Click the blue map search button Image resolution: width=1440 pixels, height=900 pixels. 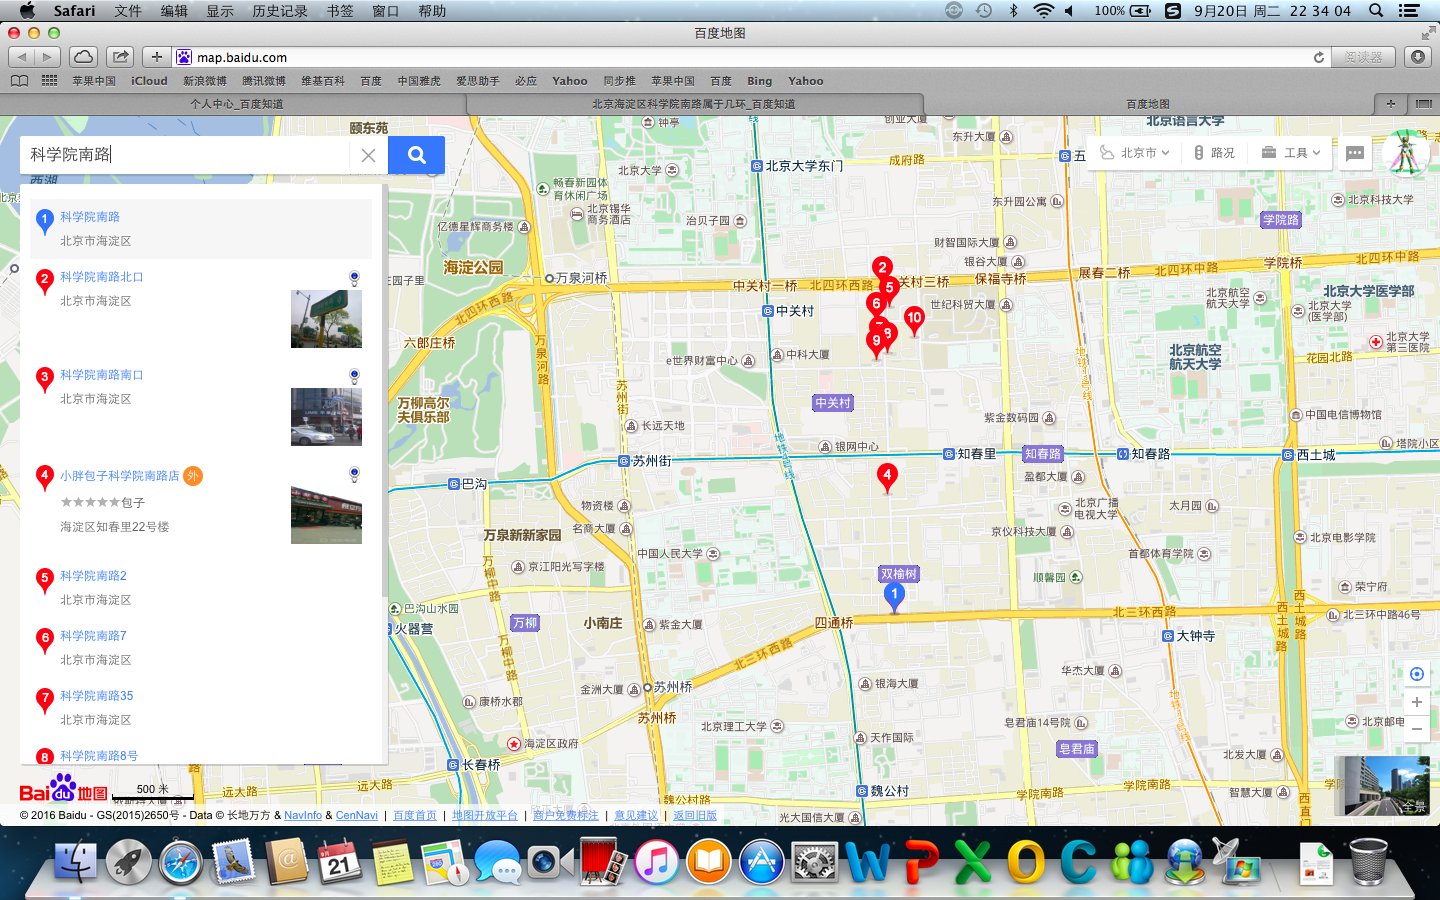click(416, 155)
